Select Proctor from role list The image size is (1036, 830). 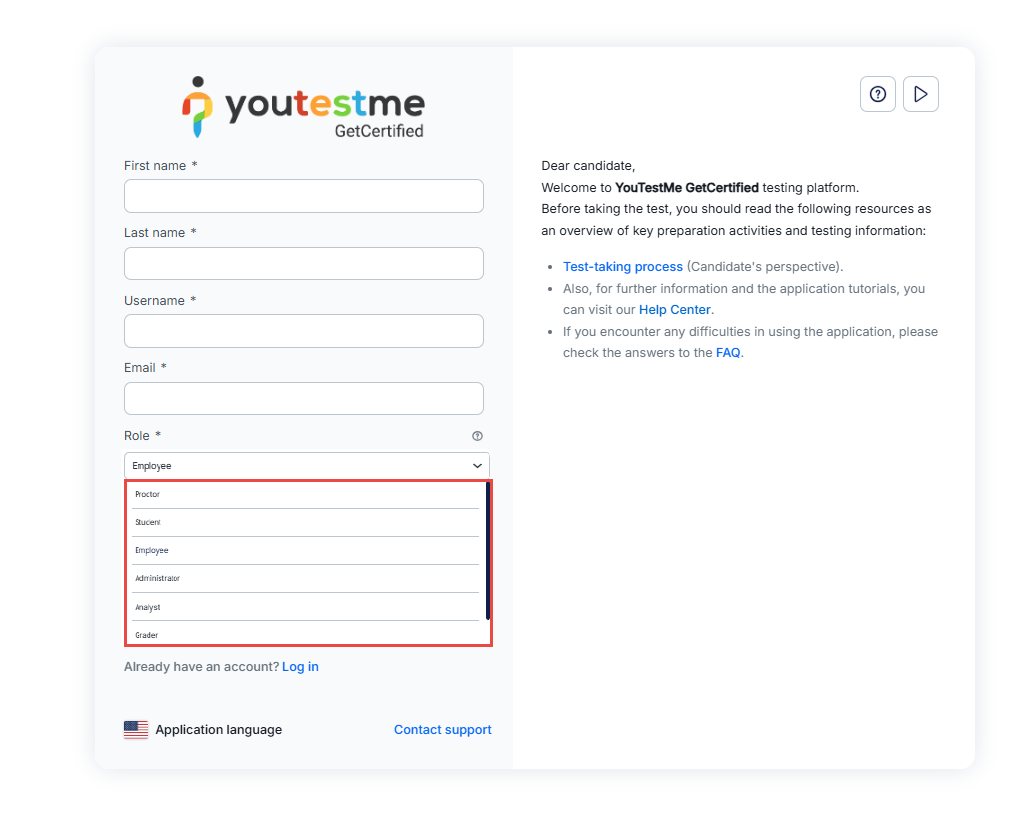[x=148, y=494]
